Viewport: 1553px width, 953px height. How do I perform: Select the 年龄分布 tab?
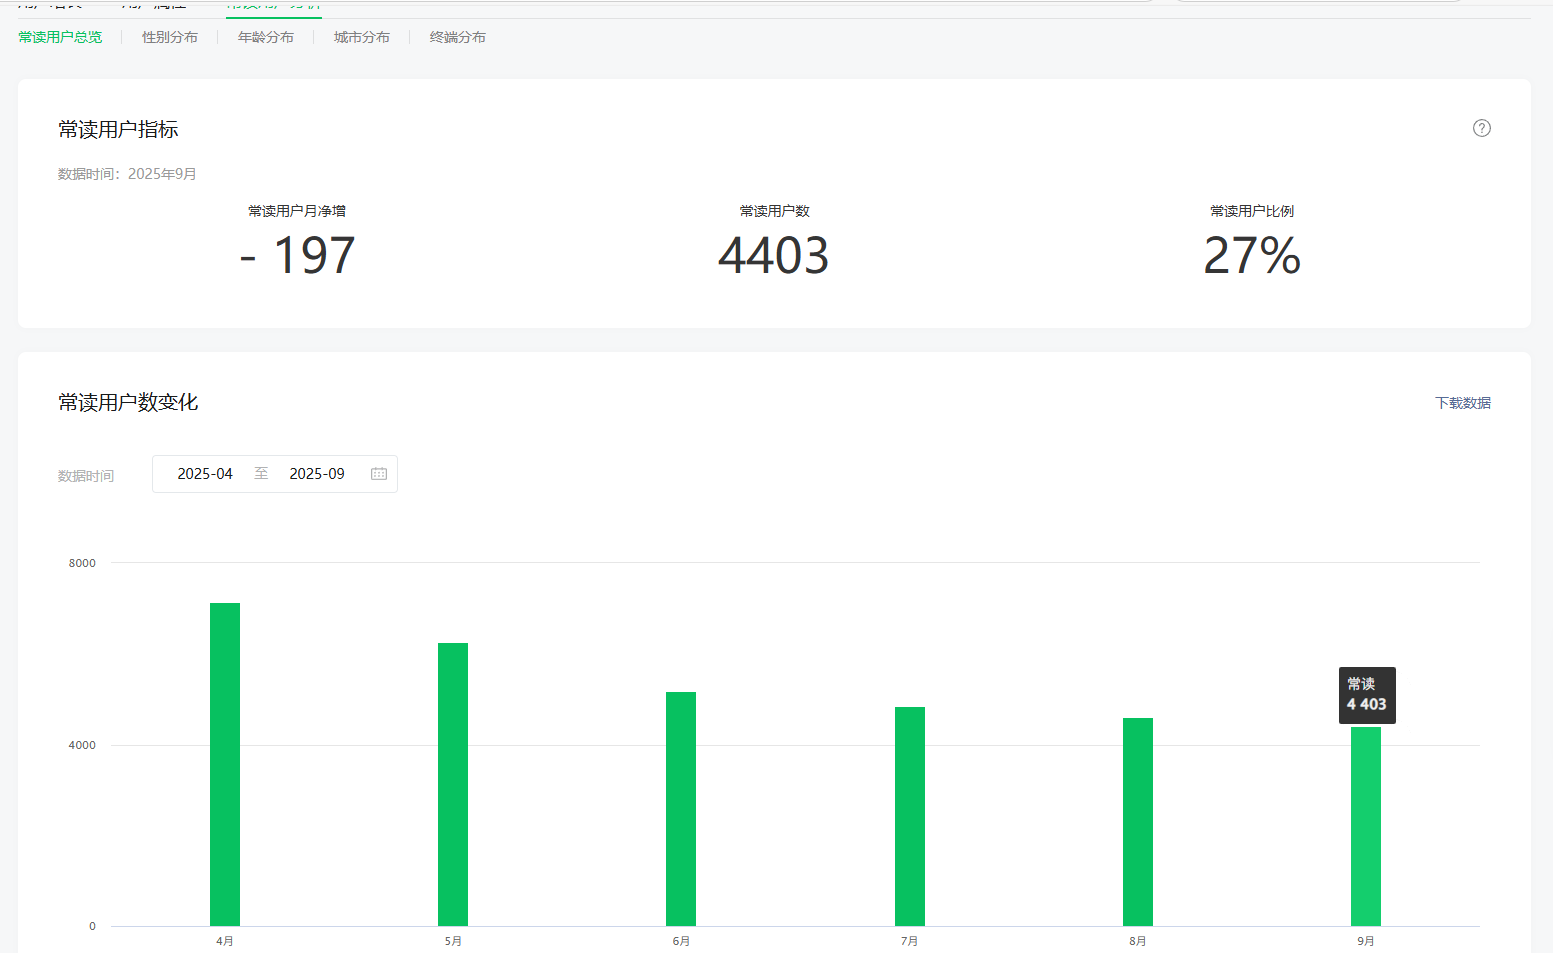[x=266, y=37]
